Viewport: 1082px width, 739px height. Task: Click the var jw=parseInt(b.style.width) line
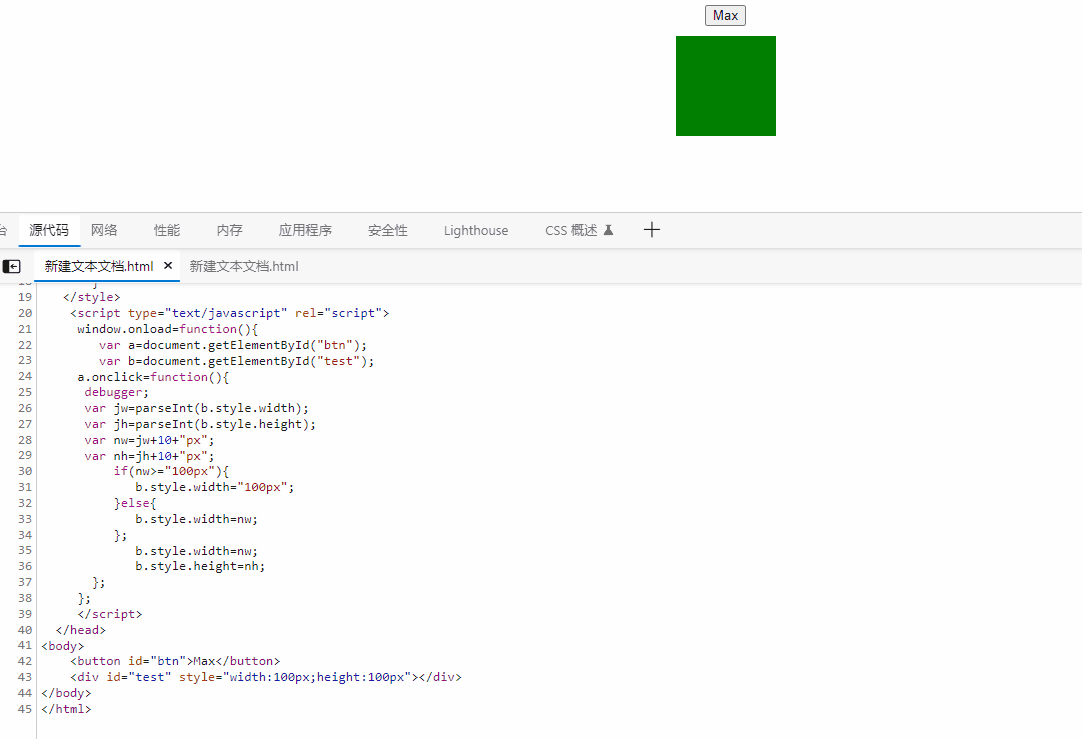197,408
